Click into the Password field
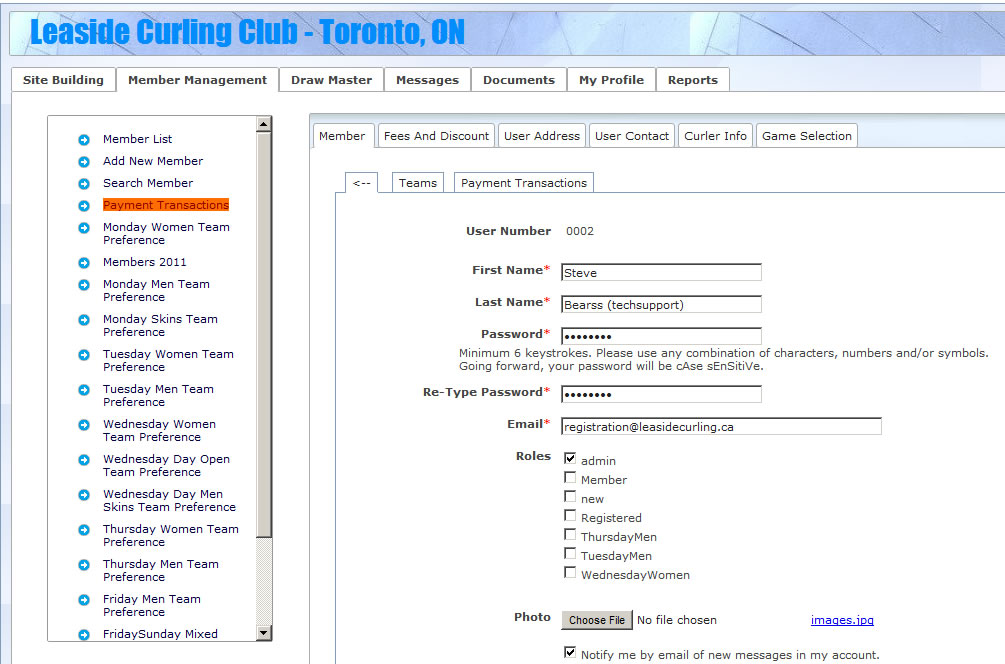 coord(661,336)
